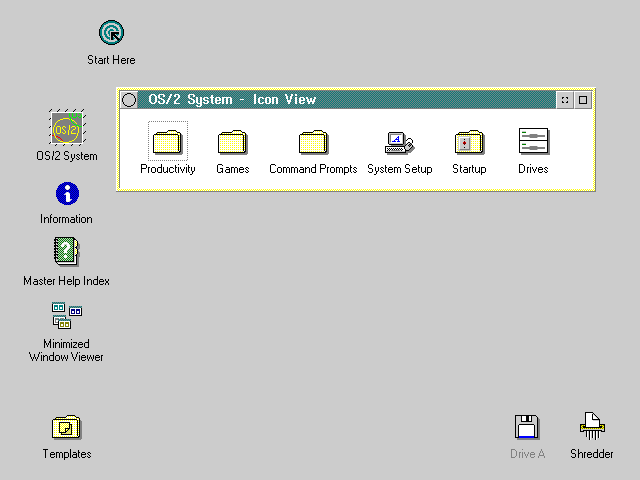This screenshot has height=480, width=640.
Task: Maximize the OS/2 System window
Action: click(583, 99)
